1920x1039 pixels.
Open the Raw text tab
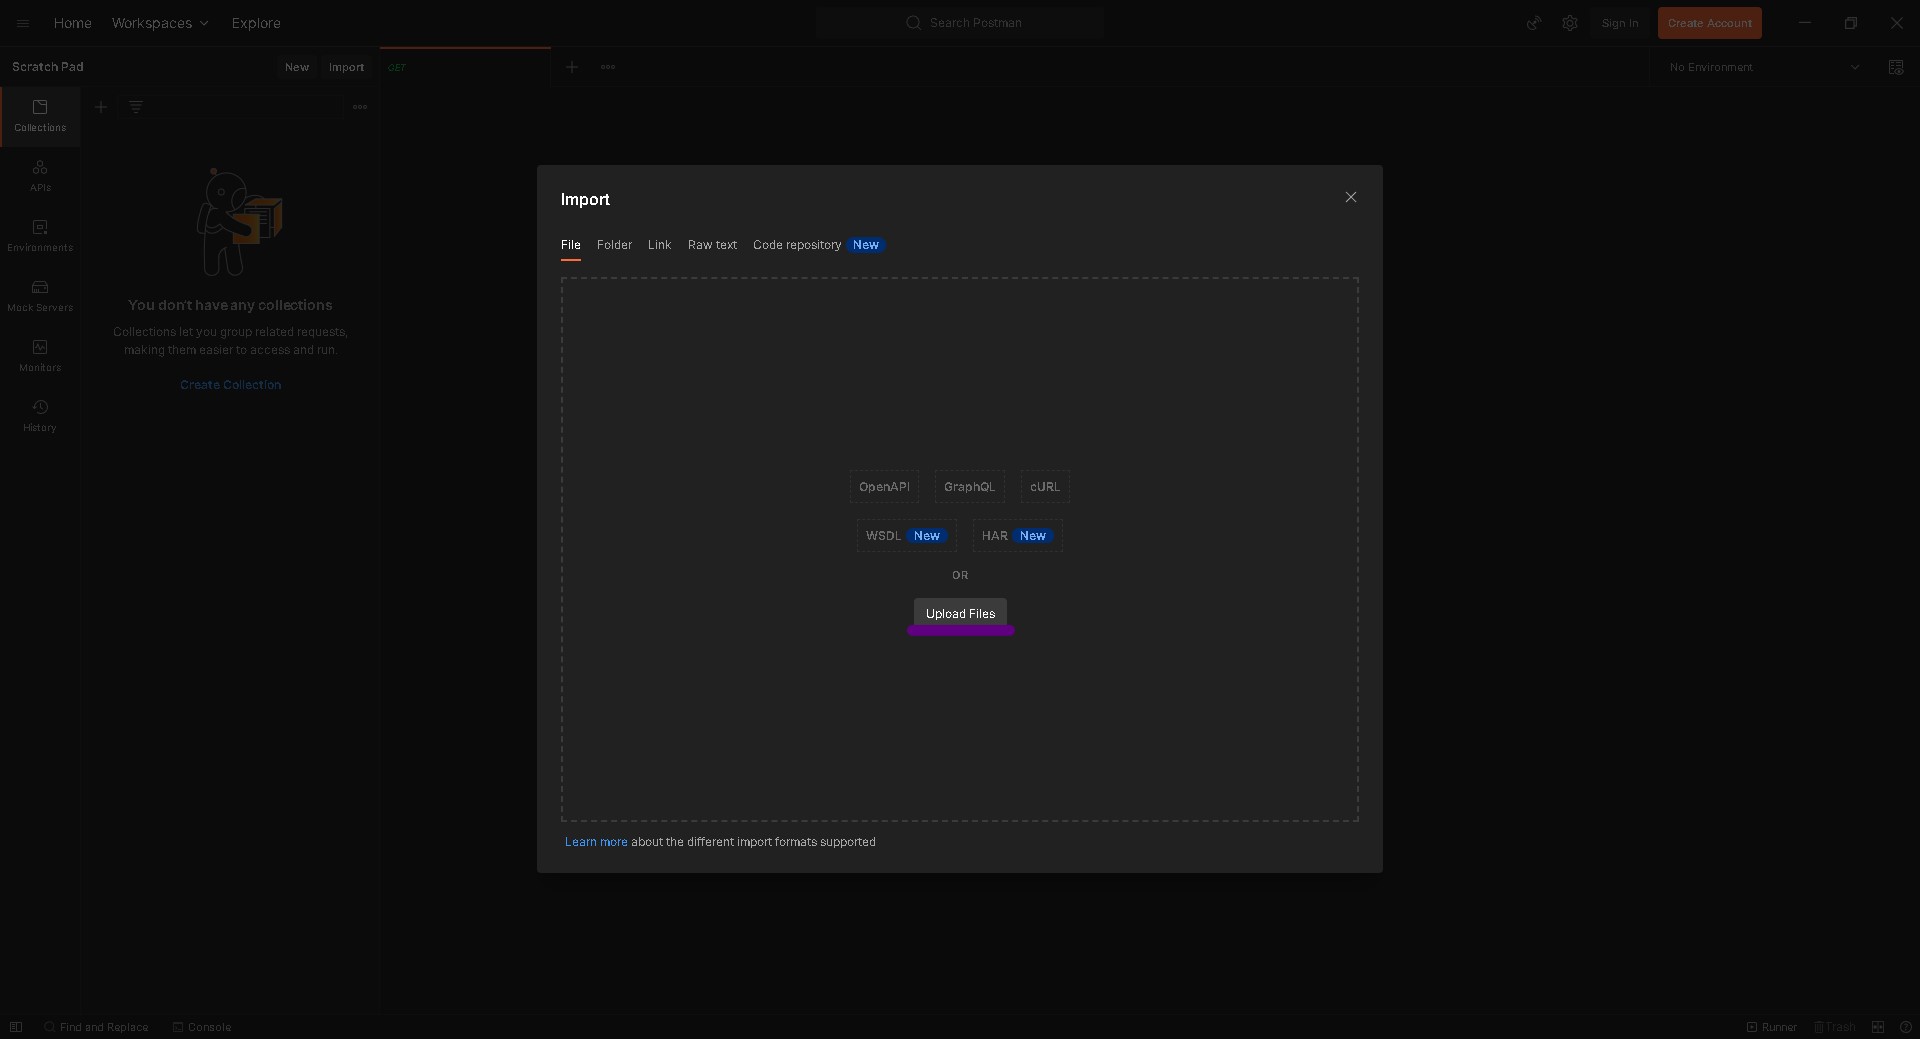[x=712, y=245]
